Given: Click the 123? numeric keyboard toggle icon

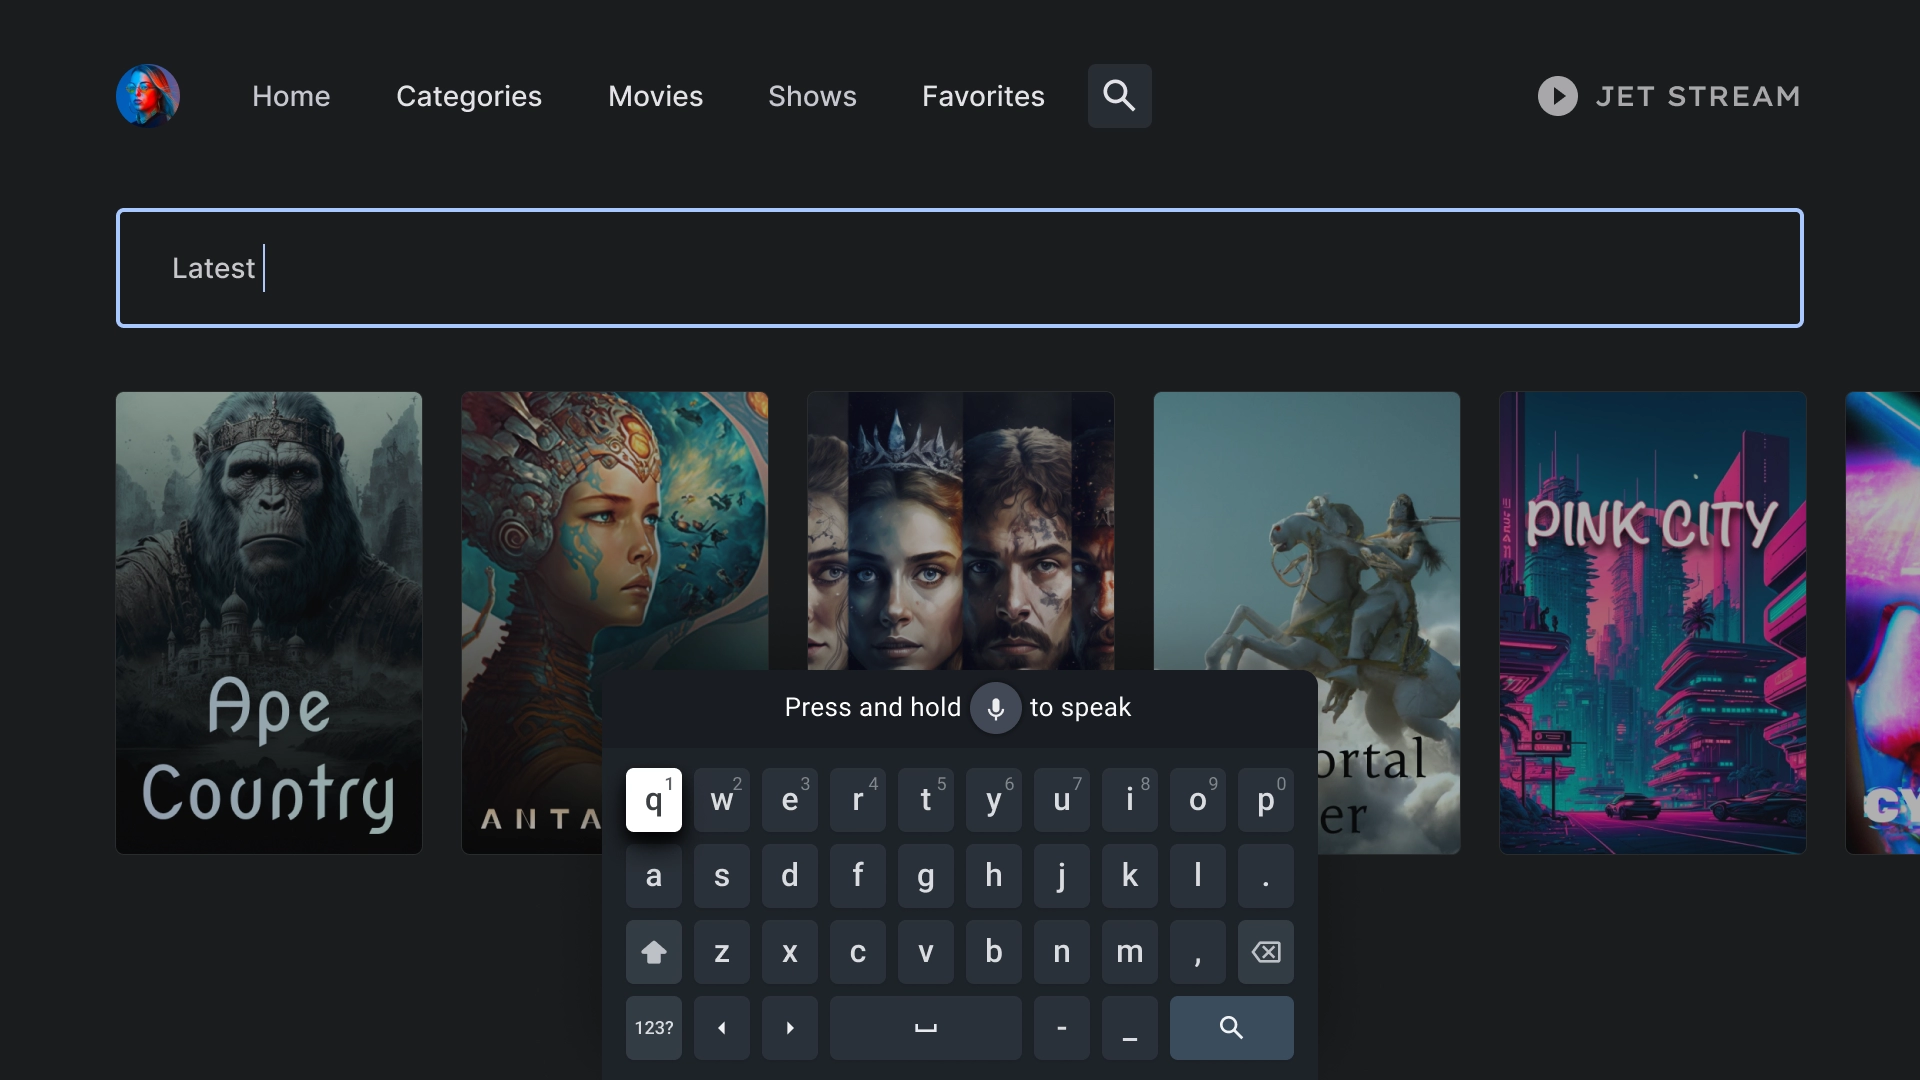Looking at the screenshot, I should coord(654,1027).
